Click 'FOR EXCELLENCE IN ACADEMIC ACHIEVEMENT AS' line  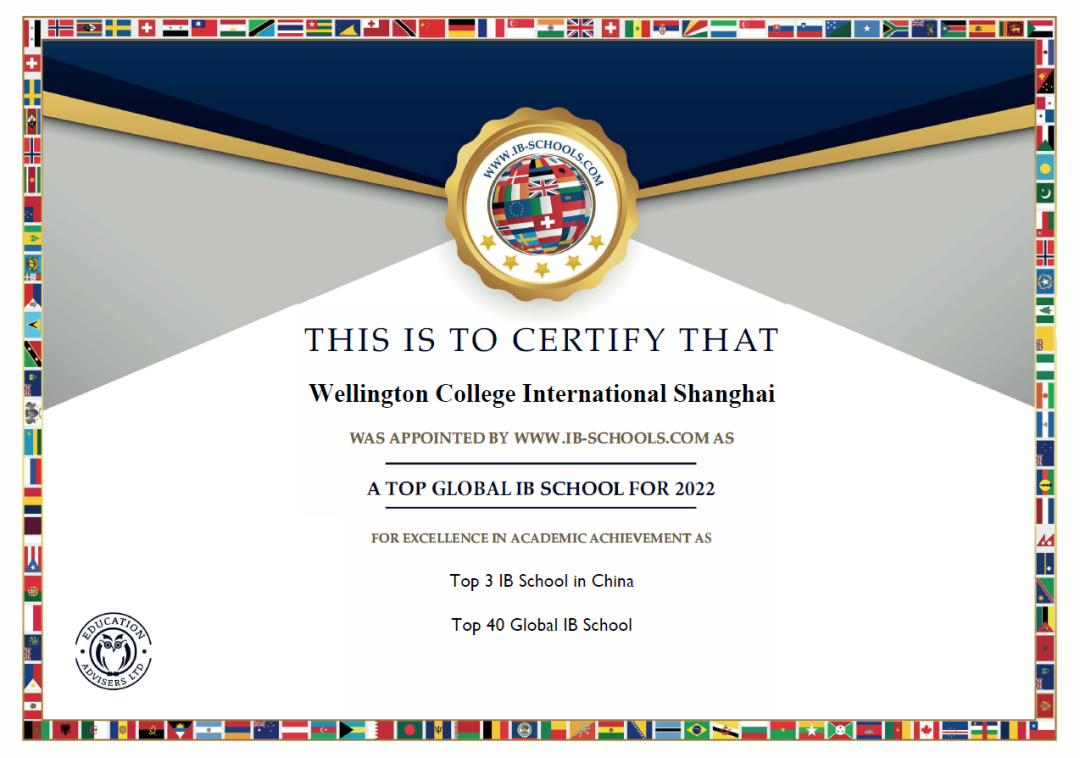click(x=541, y=538)
